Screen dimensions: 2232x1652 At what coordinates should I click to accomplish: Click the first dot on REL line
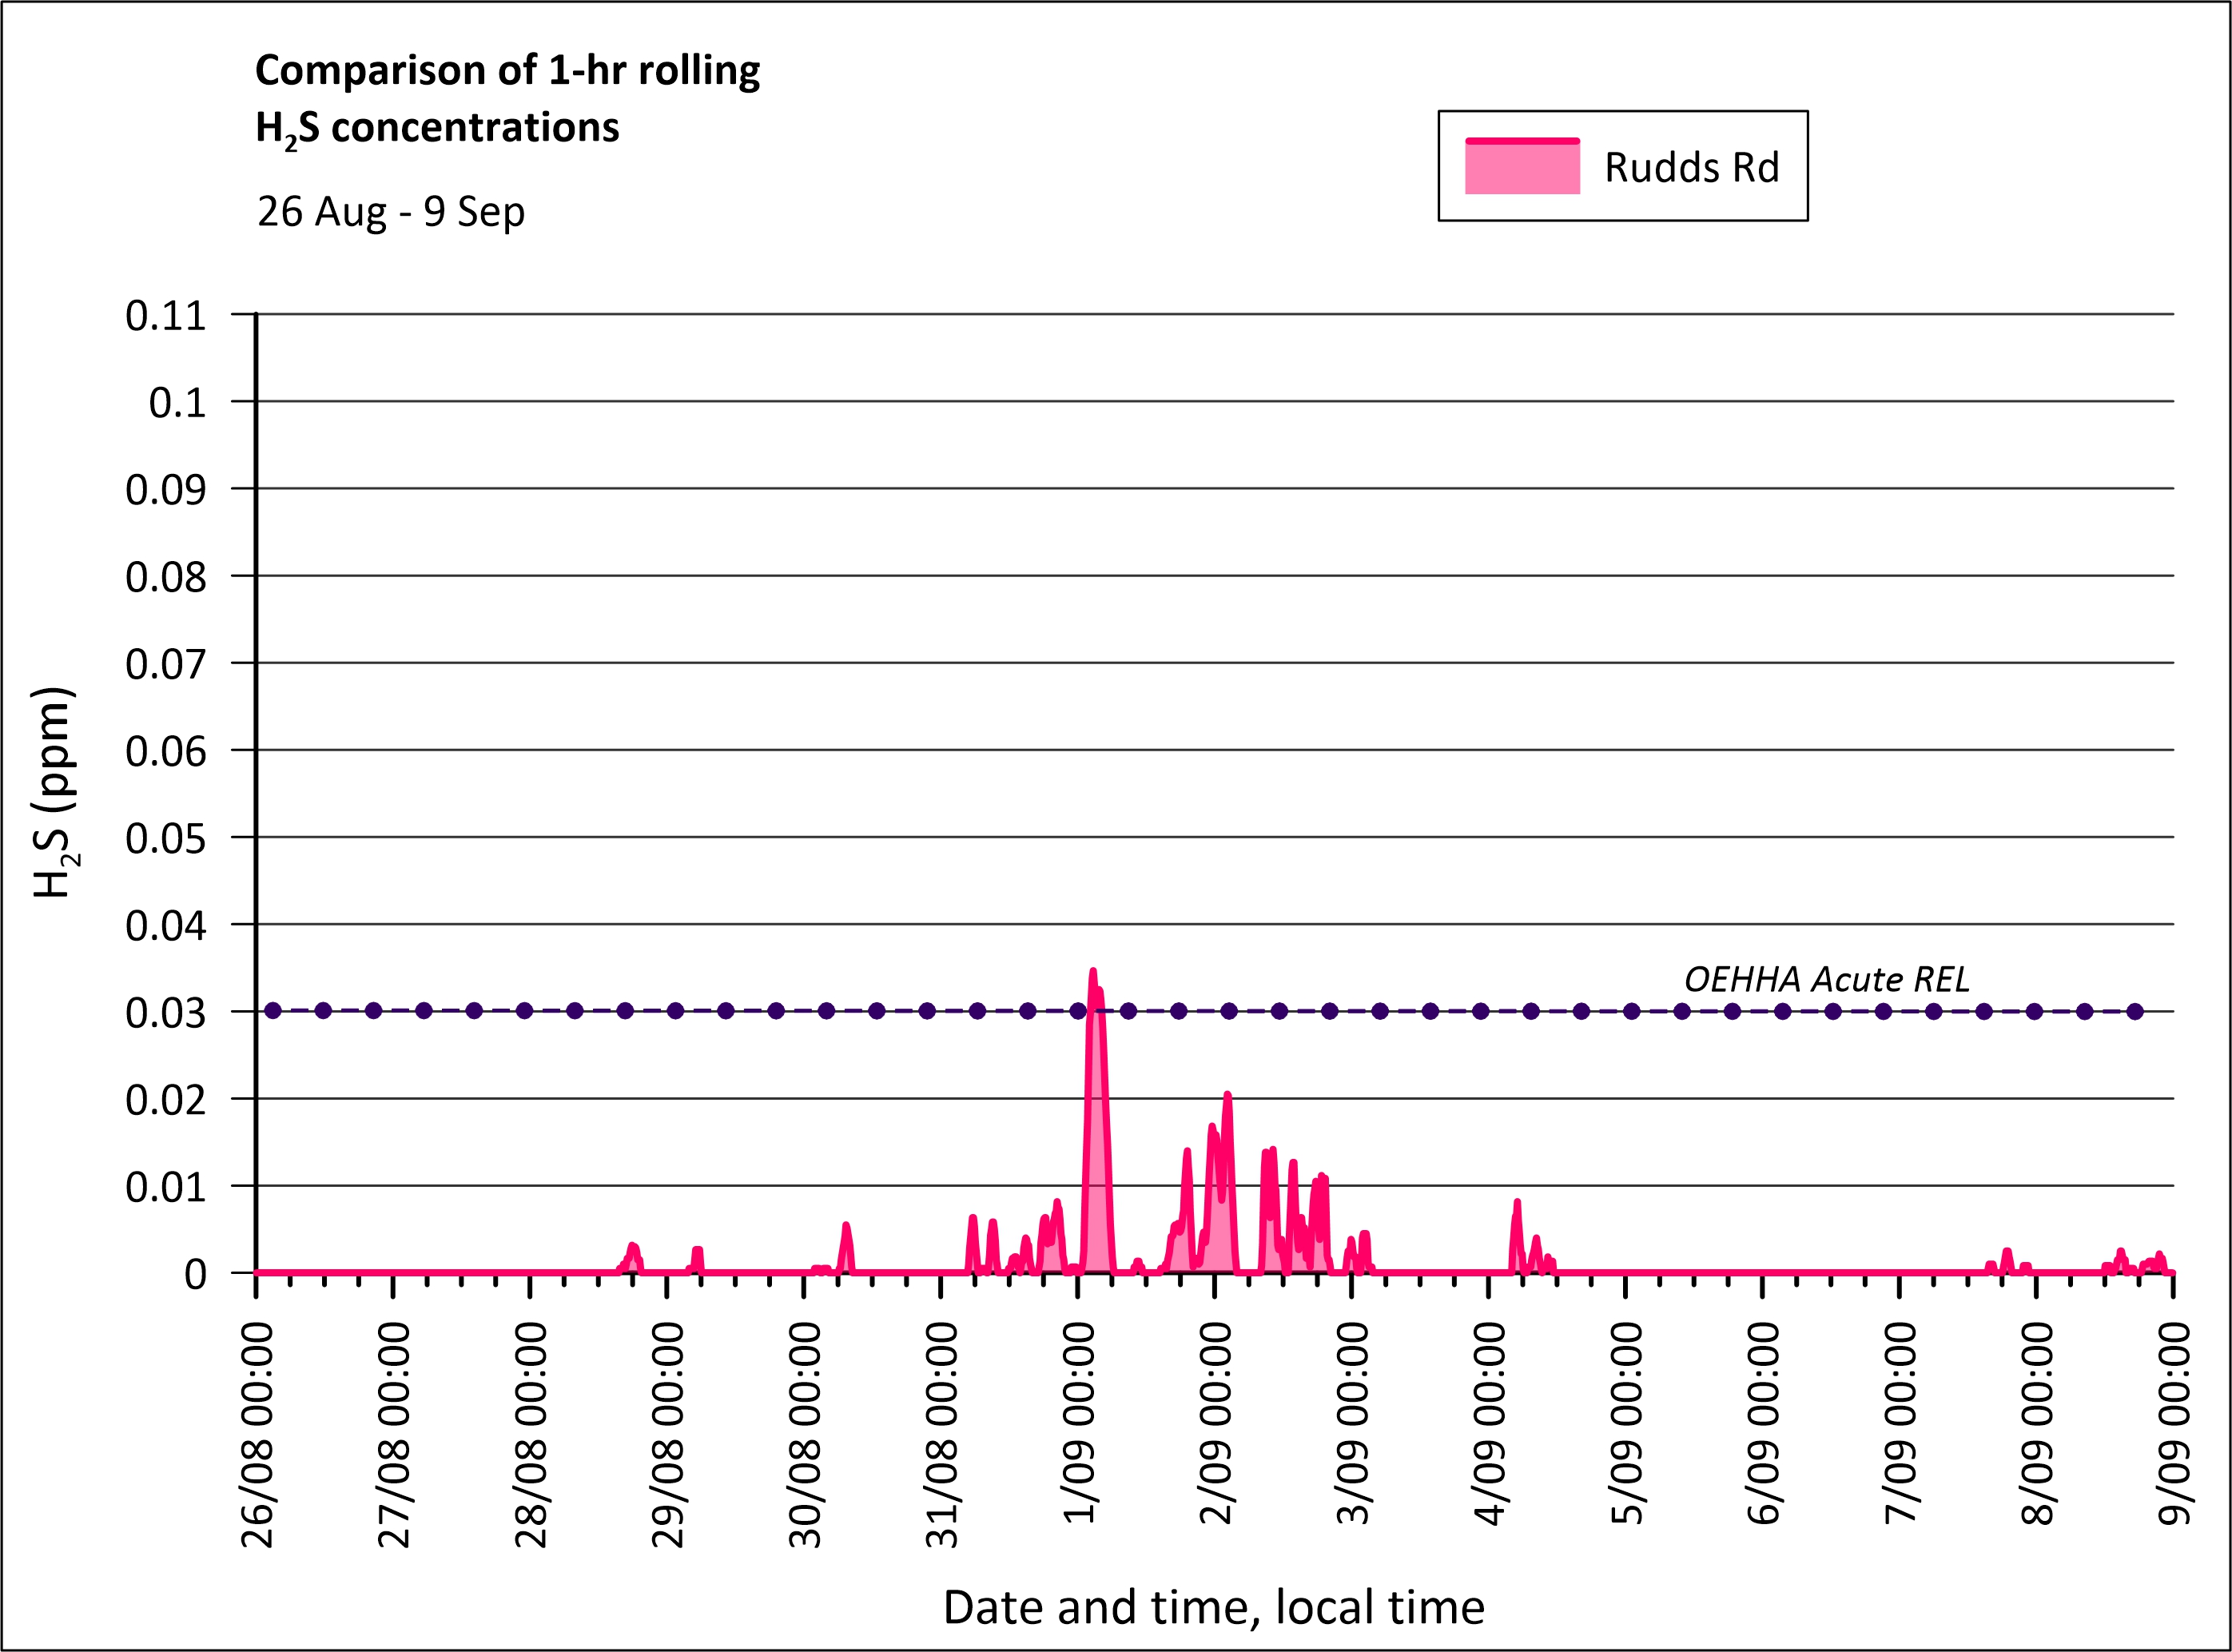click(x=273, y=1011)
